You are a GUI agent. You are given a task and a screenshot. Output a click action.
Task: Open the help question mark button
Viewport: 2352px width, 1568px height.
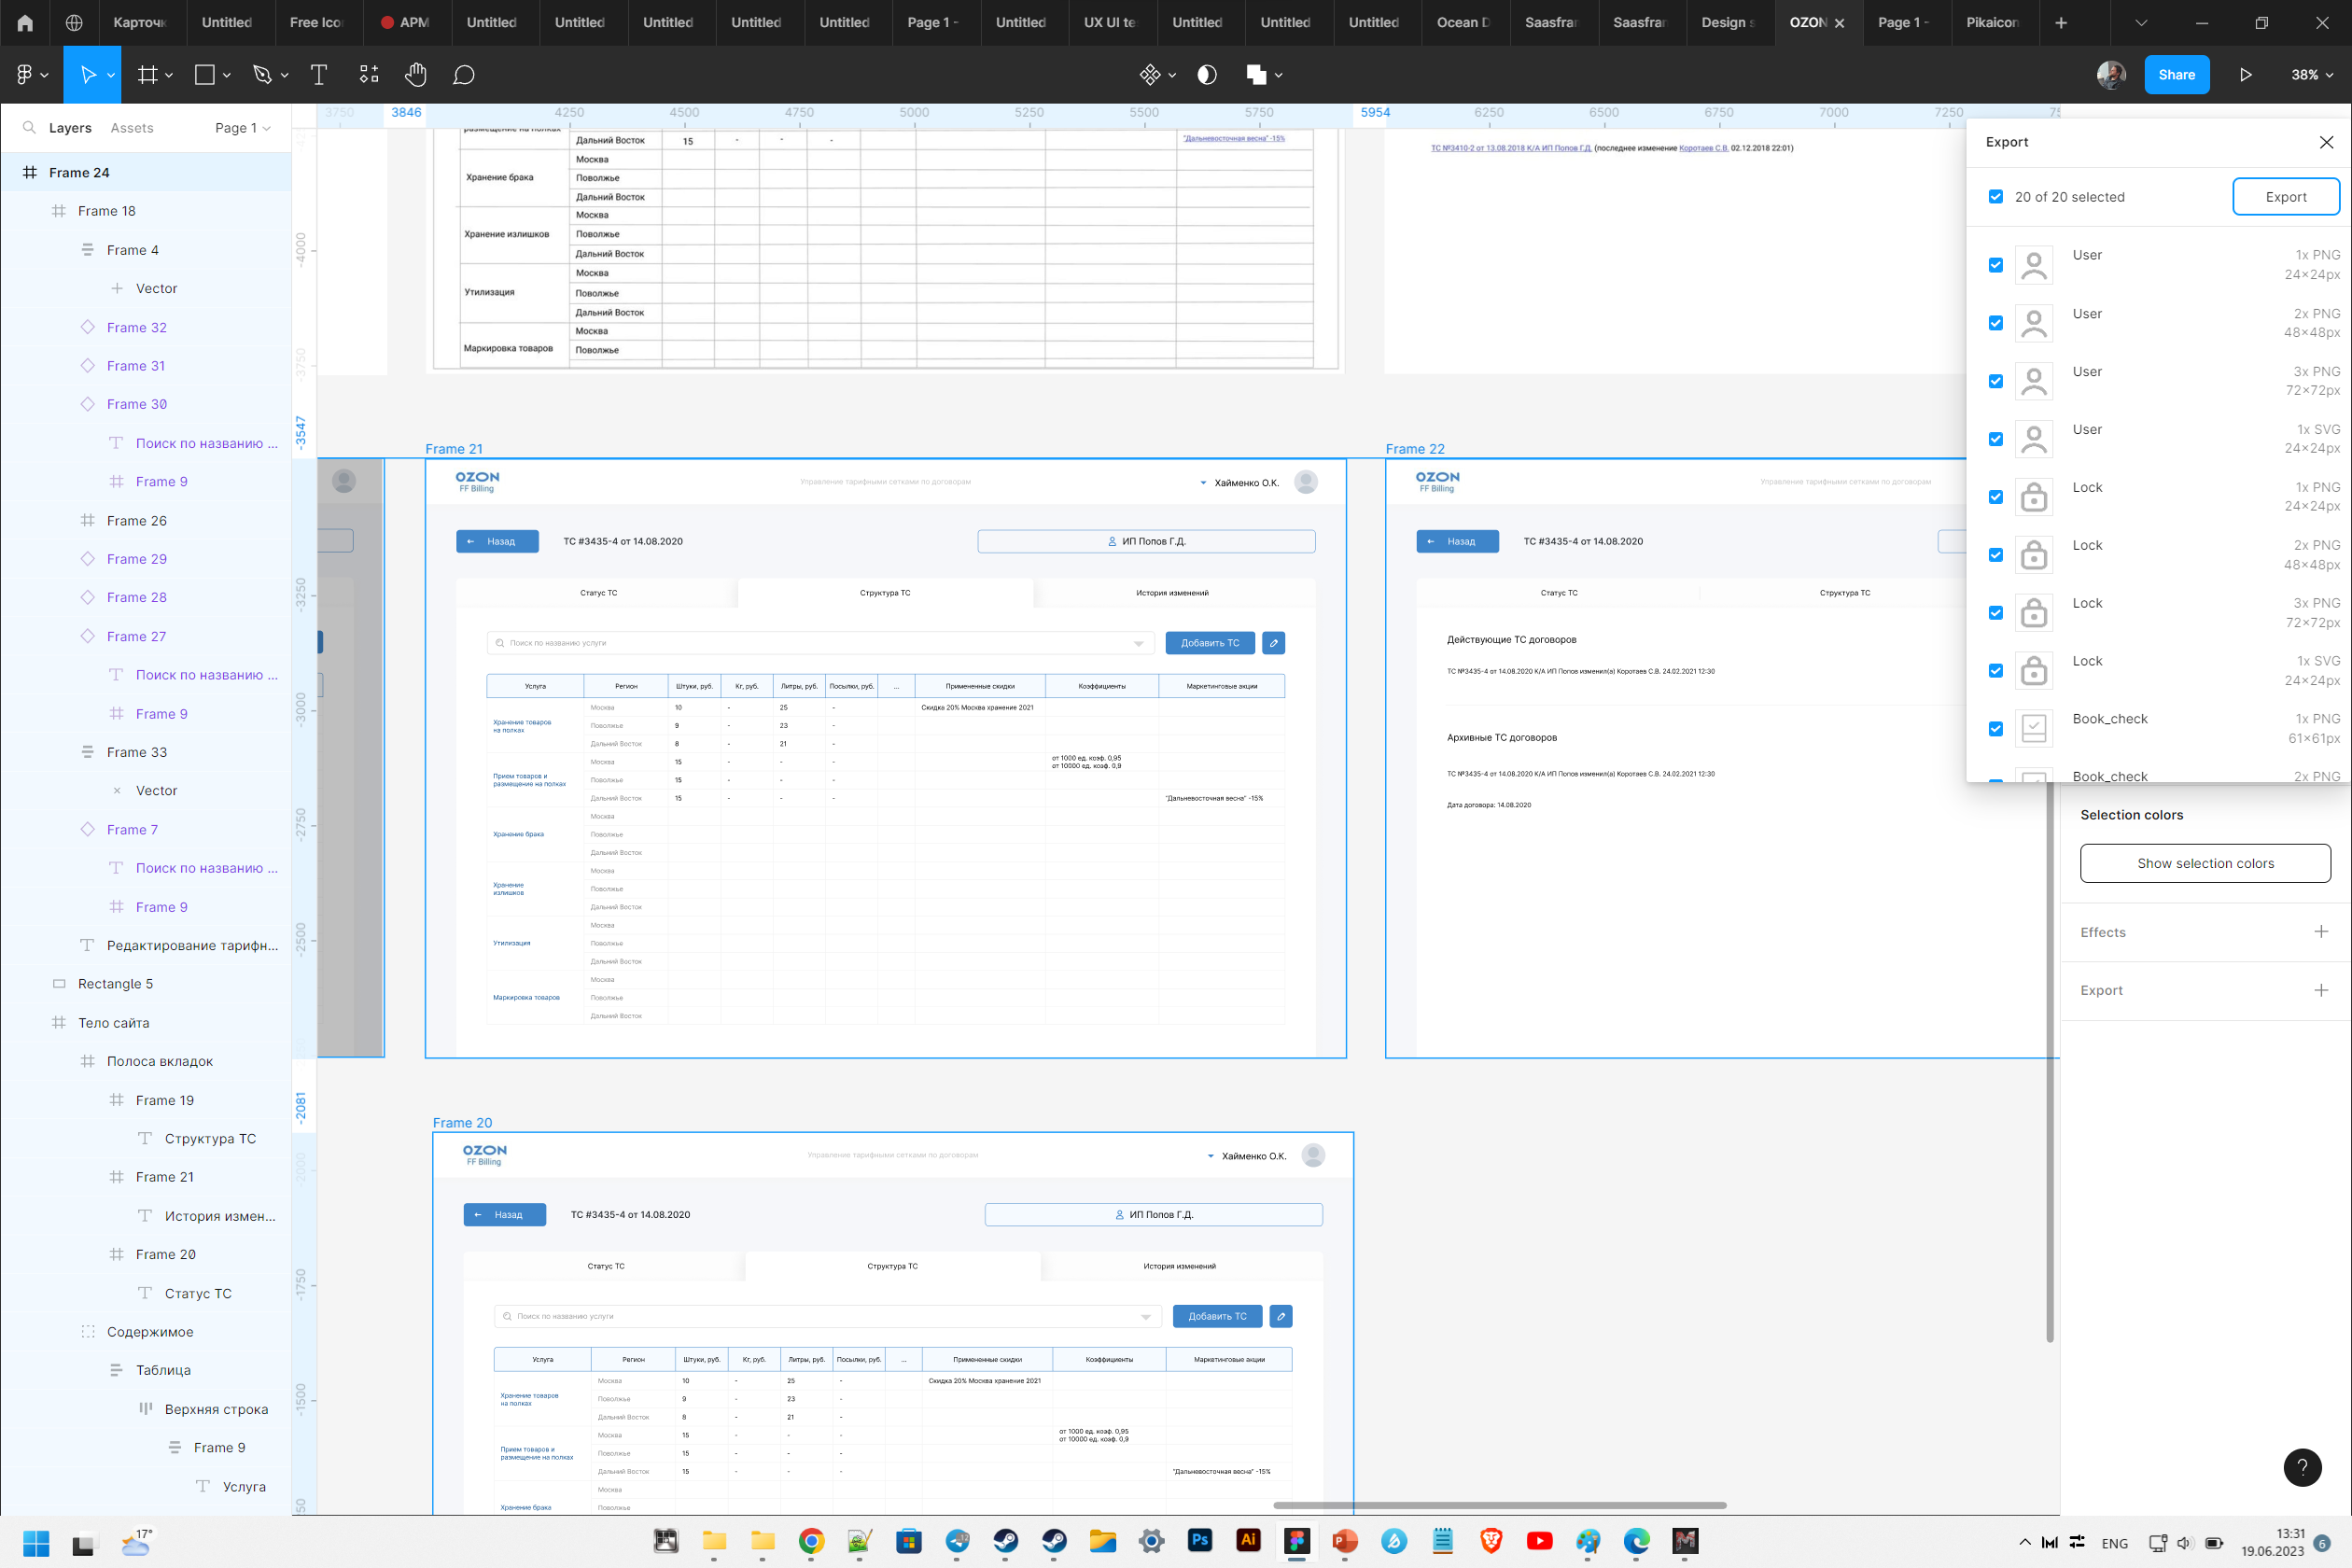coord(2302,1467)
